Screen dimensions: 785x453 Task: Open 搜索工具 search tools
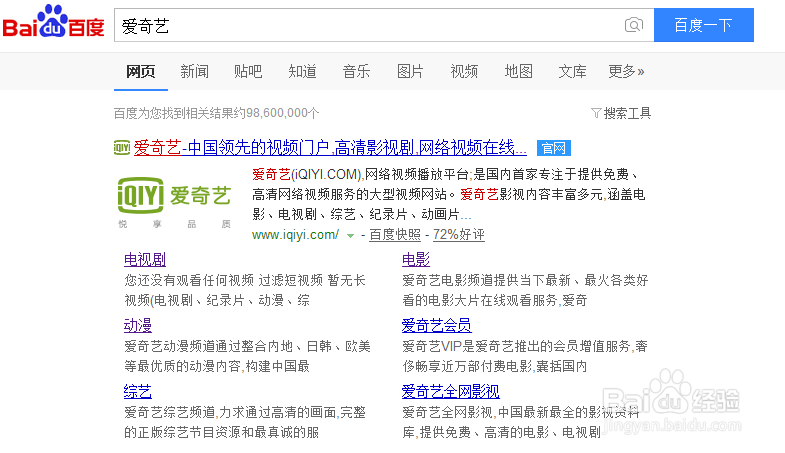click(627, 113)
